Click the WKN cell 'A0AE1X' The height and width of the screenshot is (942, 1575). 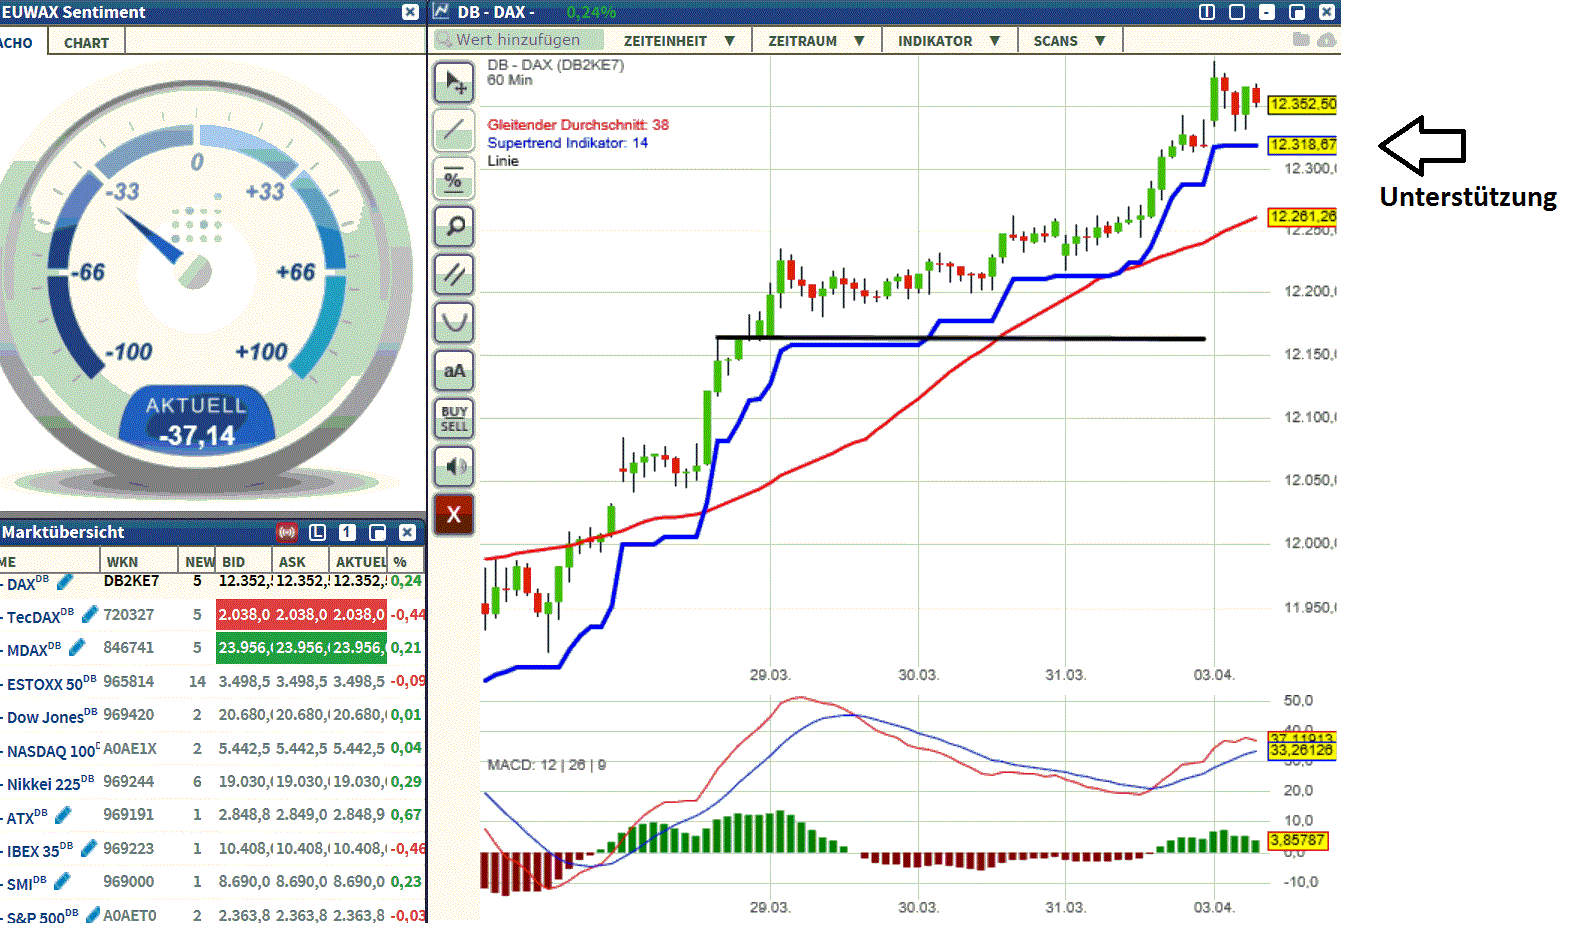tap(130, 748)
